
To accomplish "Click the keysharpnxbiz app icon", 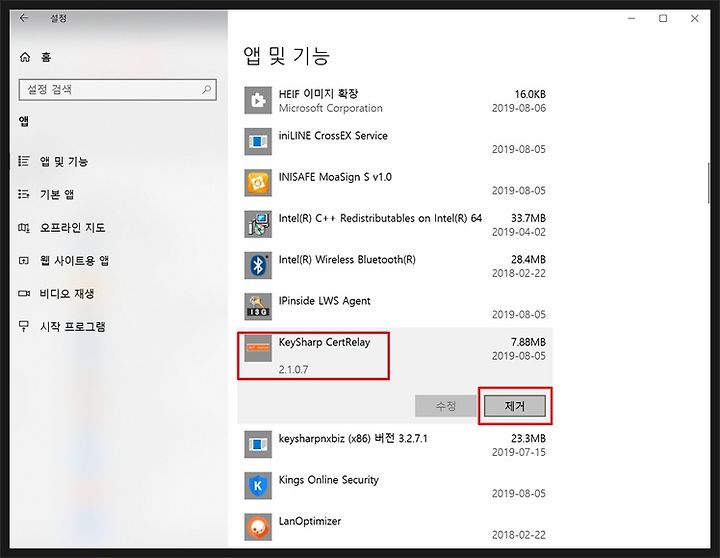I will coord(258,444).
